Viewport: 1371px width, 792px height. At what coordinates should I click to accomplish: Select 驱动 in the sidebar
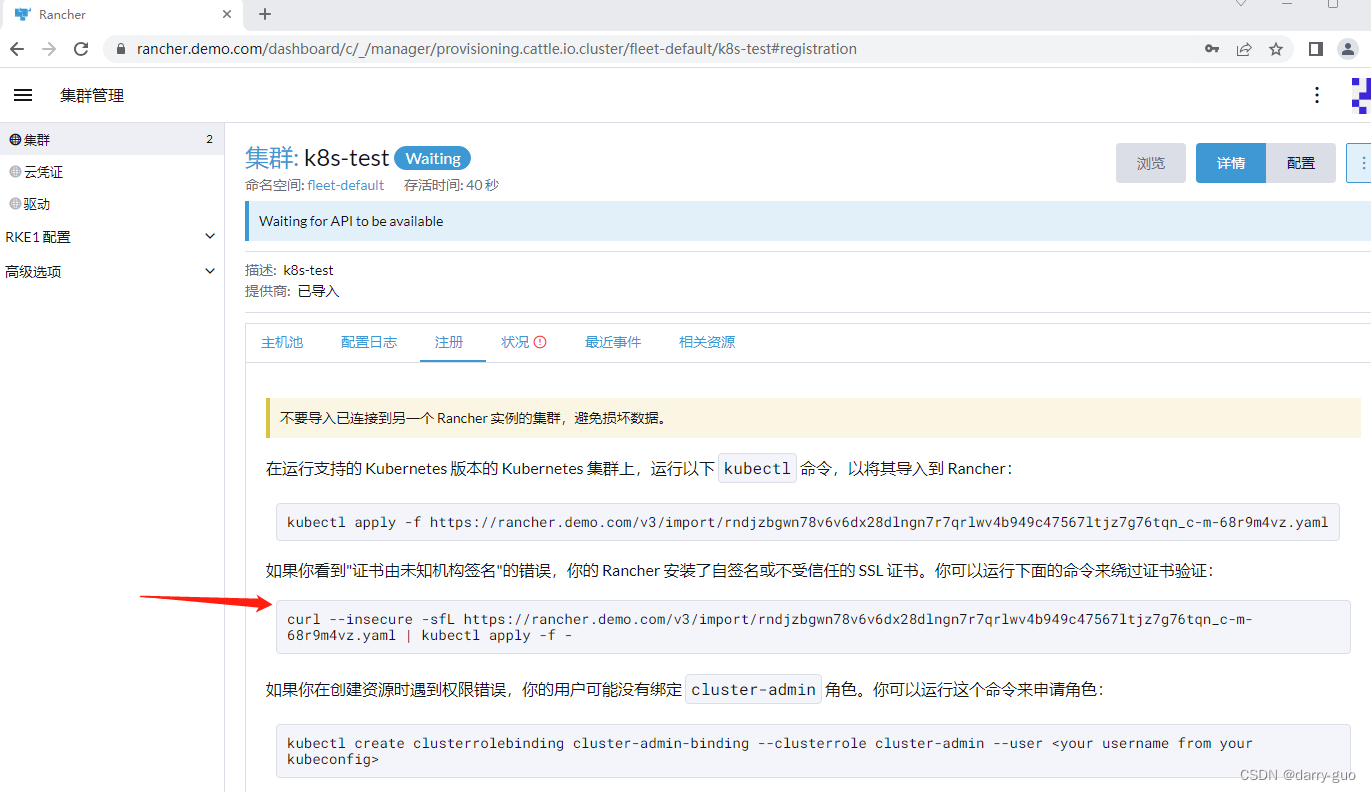[112, 204]
